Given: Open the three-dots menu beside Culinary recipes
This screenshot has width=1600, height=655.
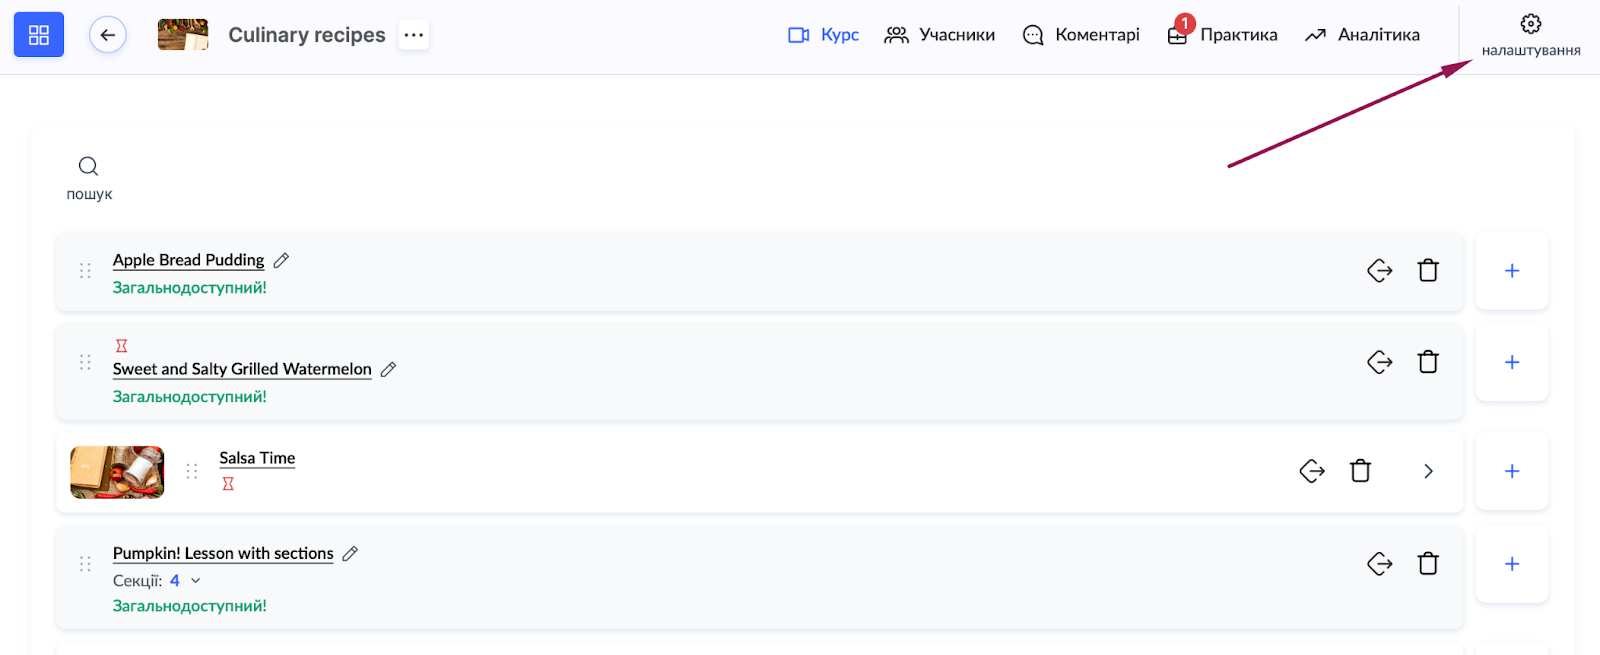Looking at the screenshot, I should (414, 35).
